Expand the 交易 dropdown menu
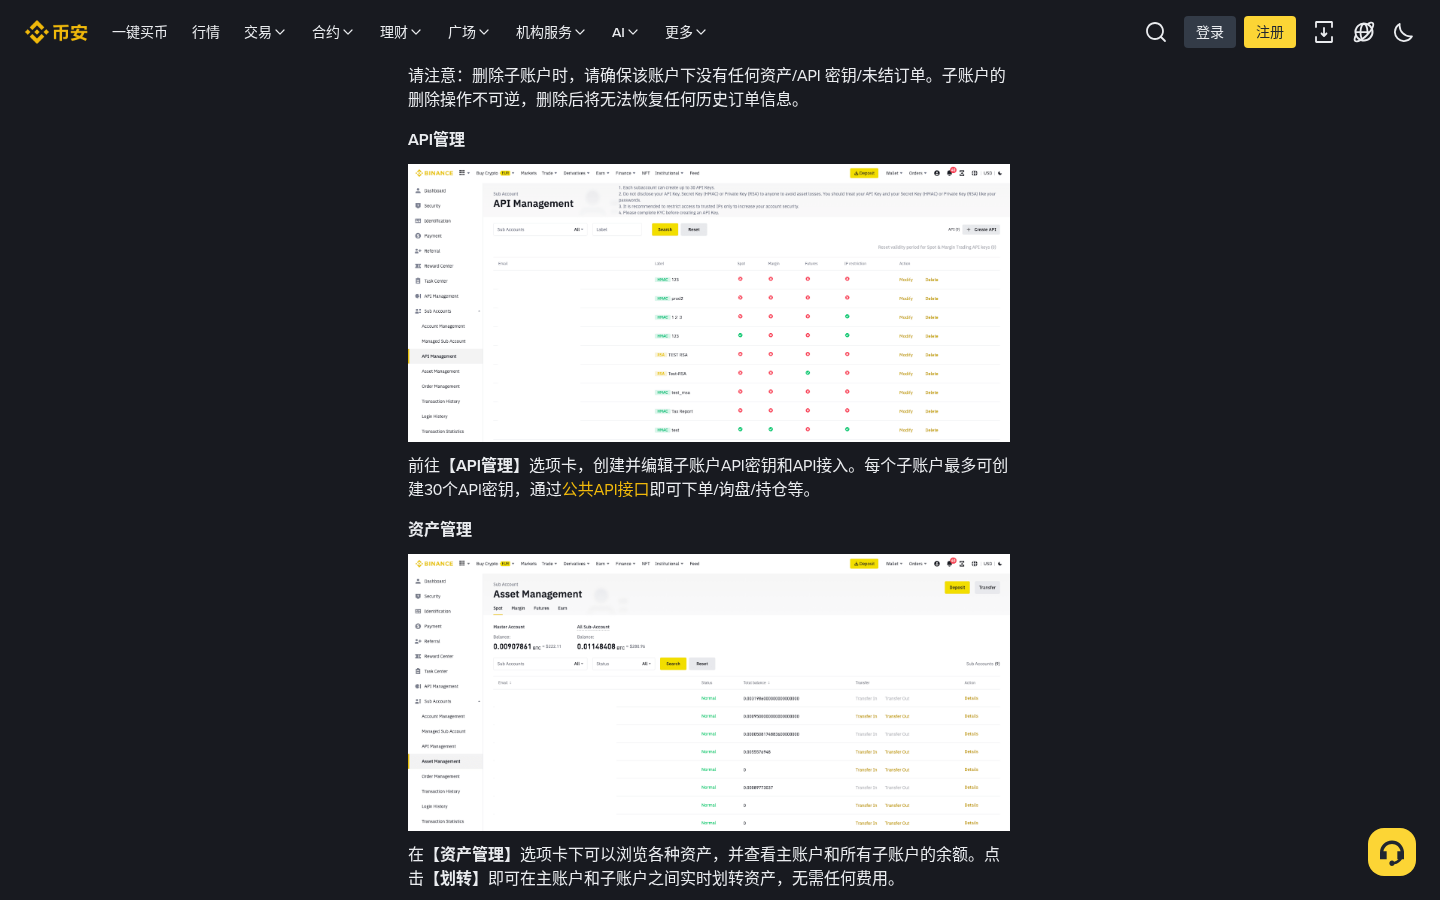 pos(265,32)
